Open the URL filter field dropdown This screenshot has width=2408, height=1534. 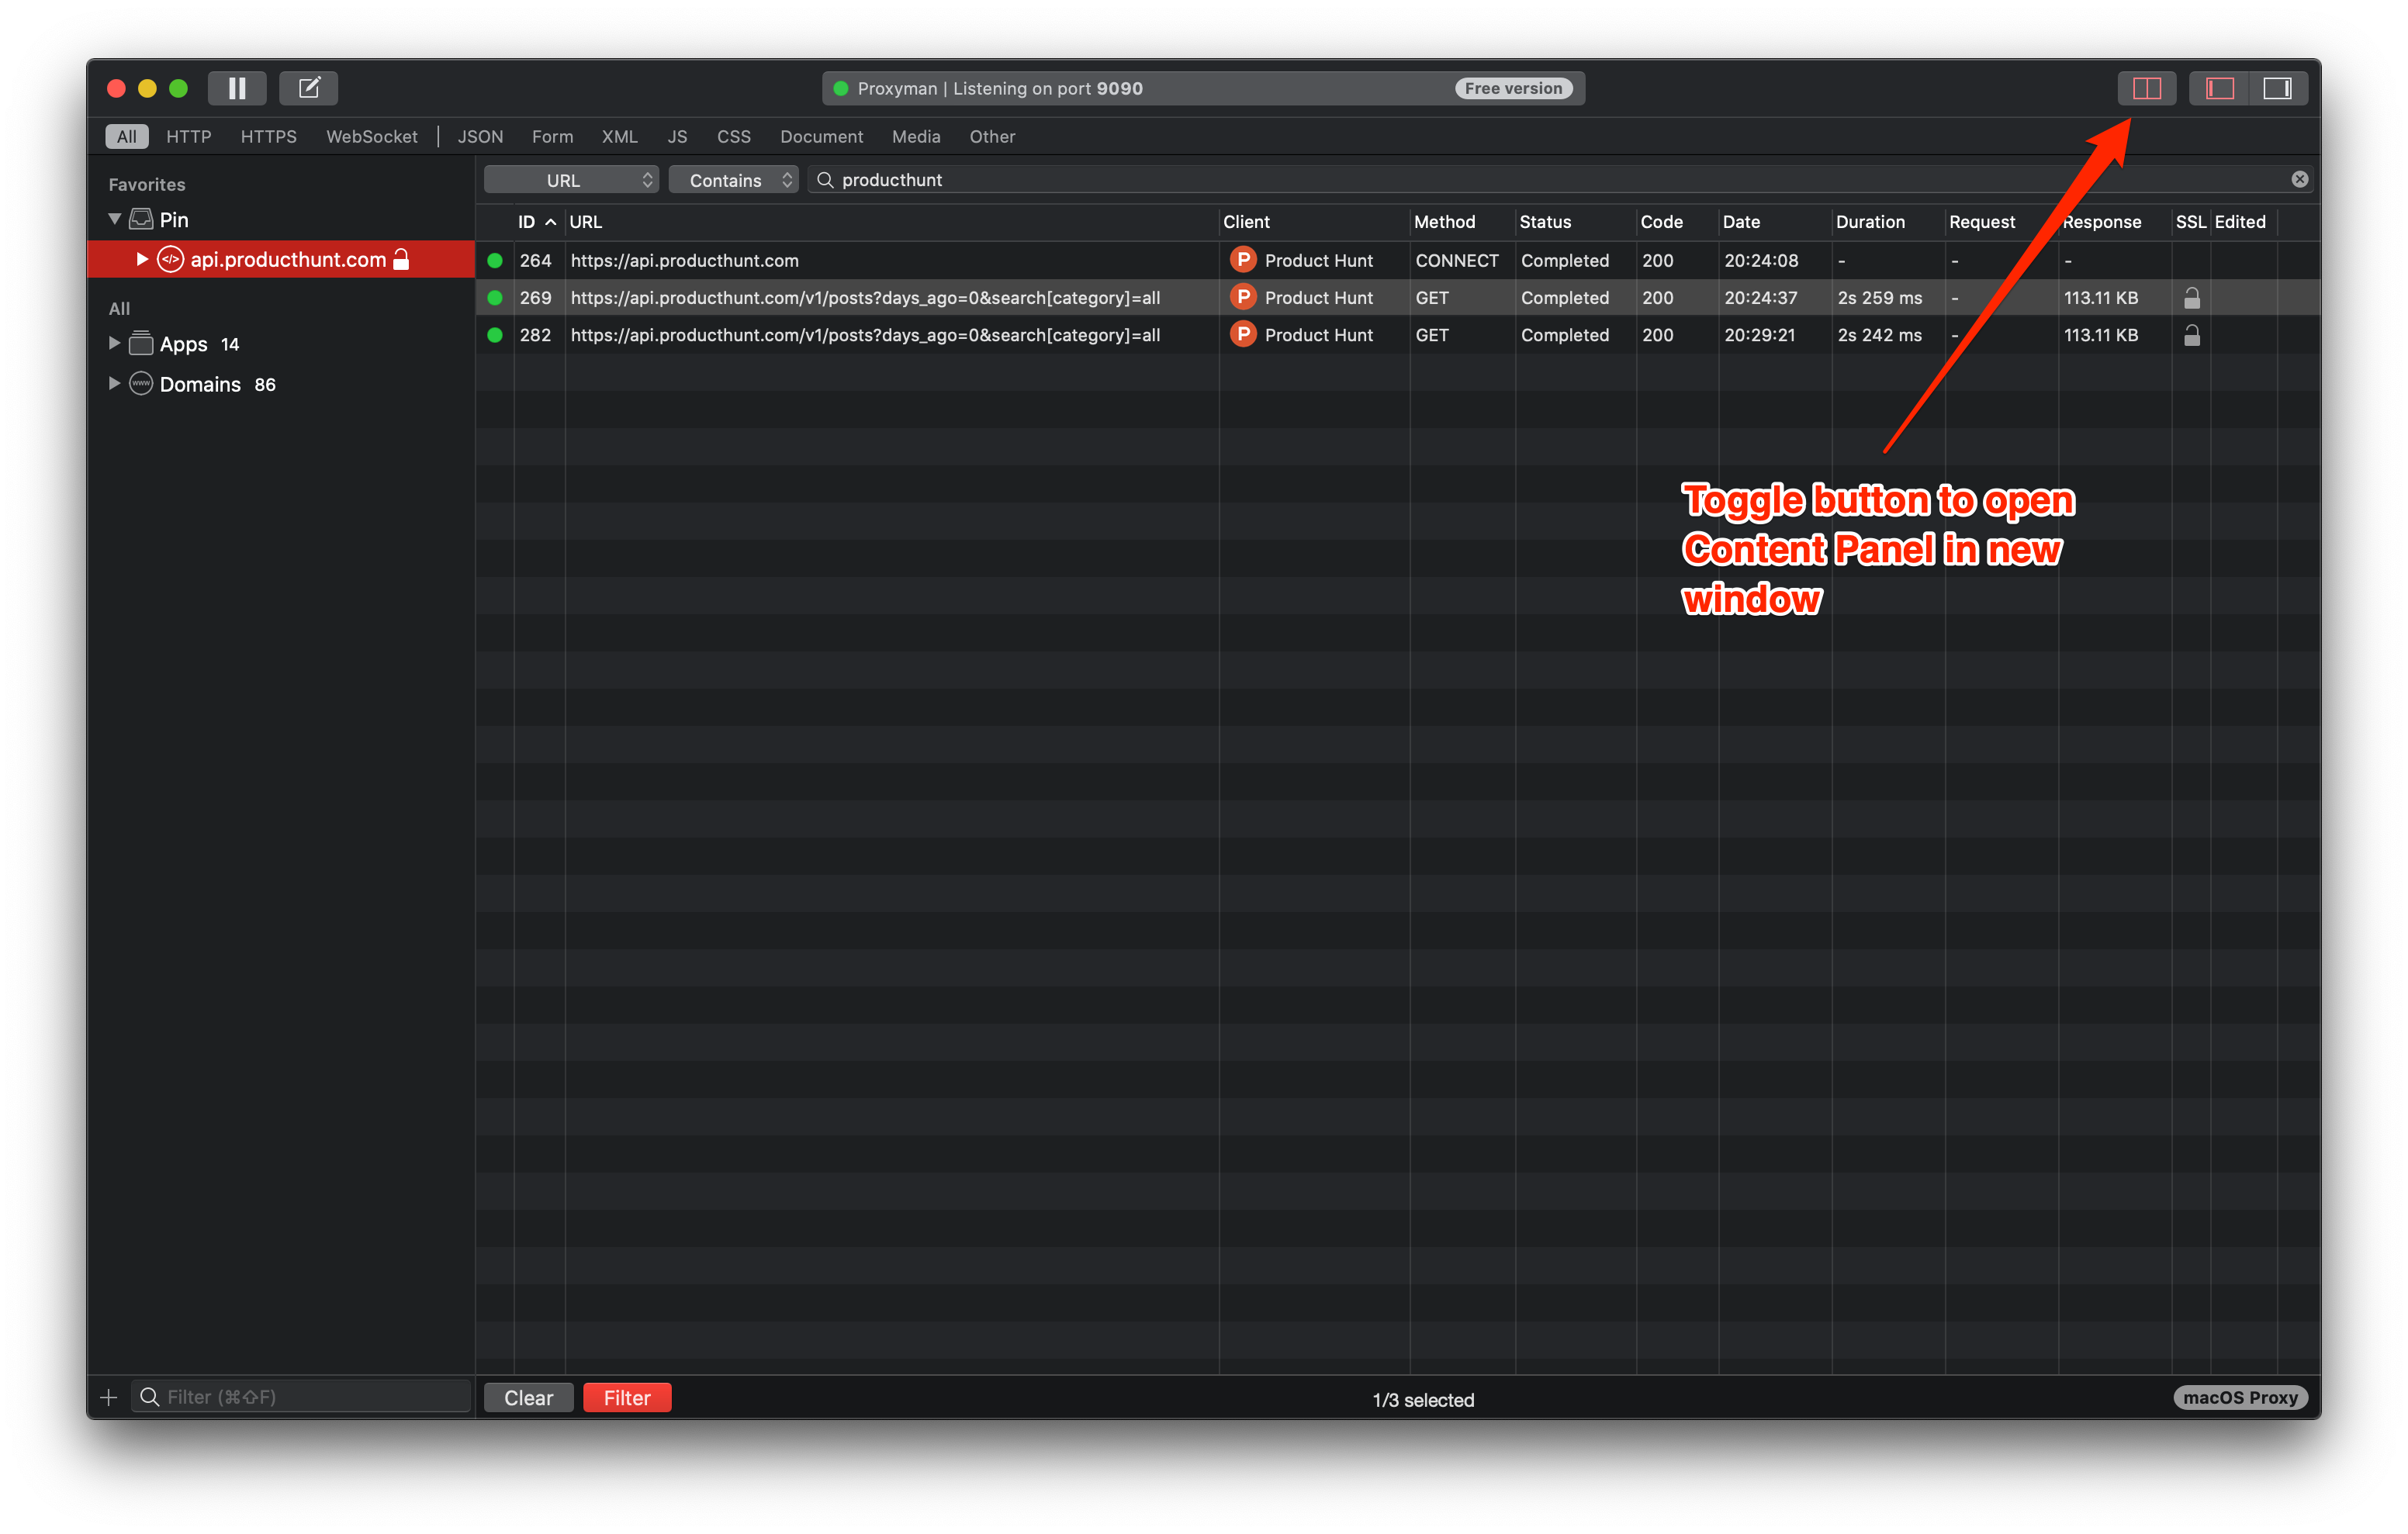click(571, 180)
